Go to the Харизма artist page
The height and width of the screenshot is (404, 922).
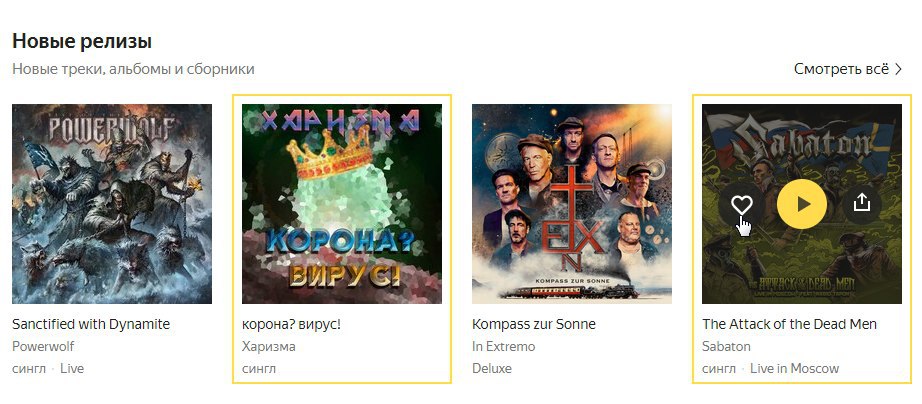pos(269,347)
